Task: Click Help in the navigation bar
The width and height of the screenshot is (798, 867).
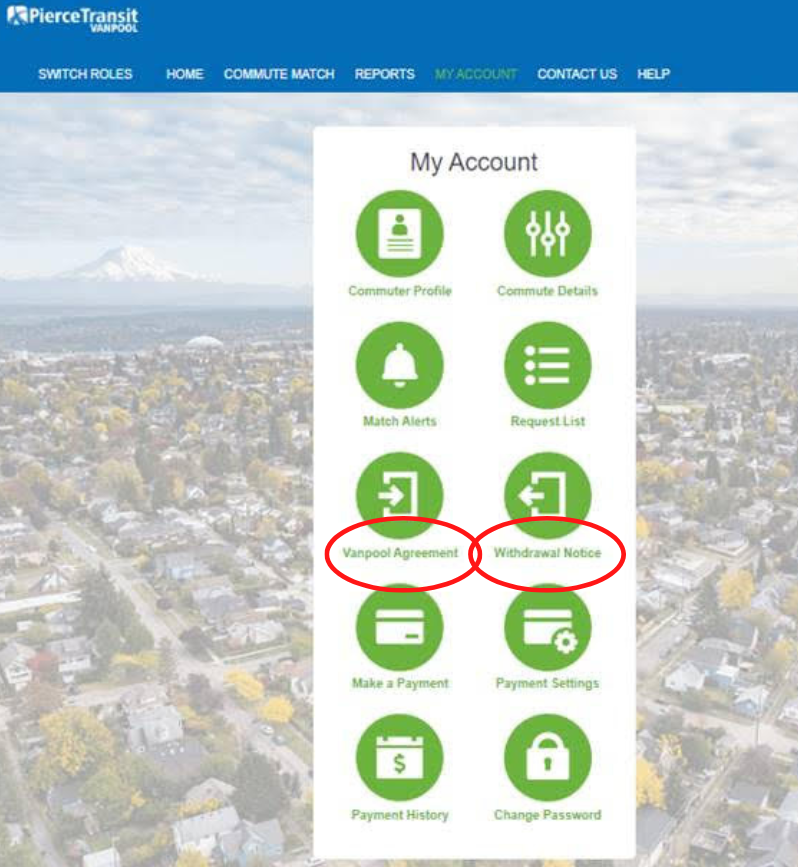Action: (x=653, y=74)
